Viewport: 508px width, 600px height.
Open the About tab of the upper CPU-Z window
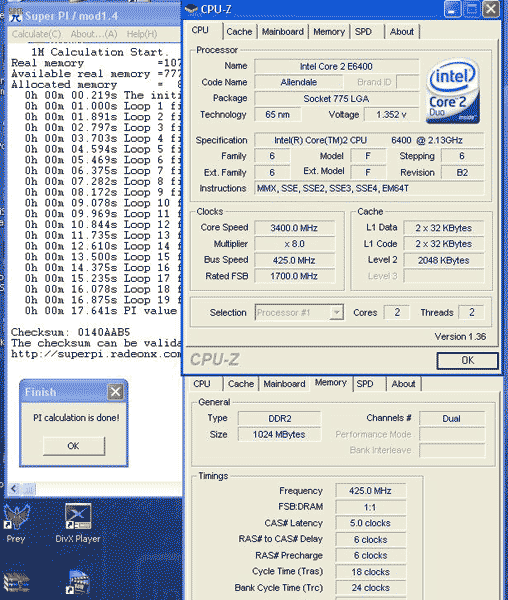pyautogui.click(x=402, y=32)
